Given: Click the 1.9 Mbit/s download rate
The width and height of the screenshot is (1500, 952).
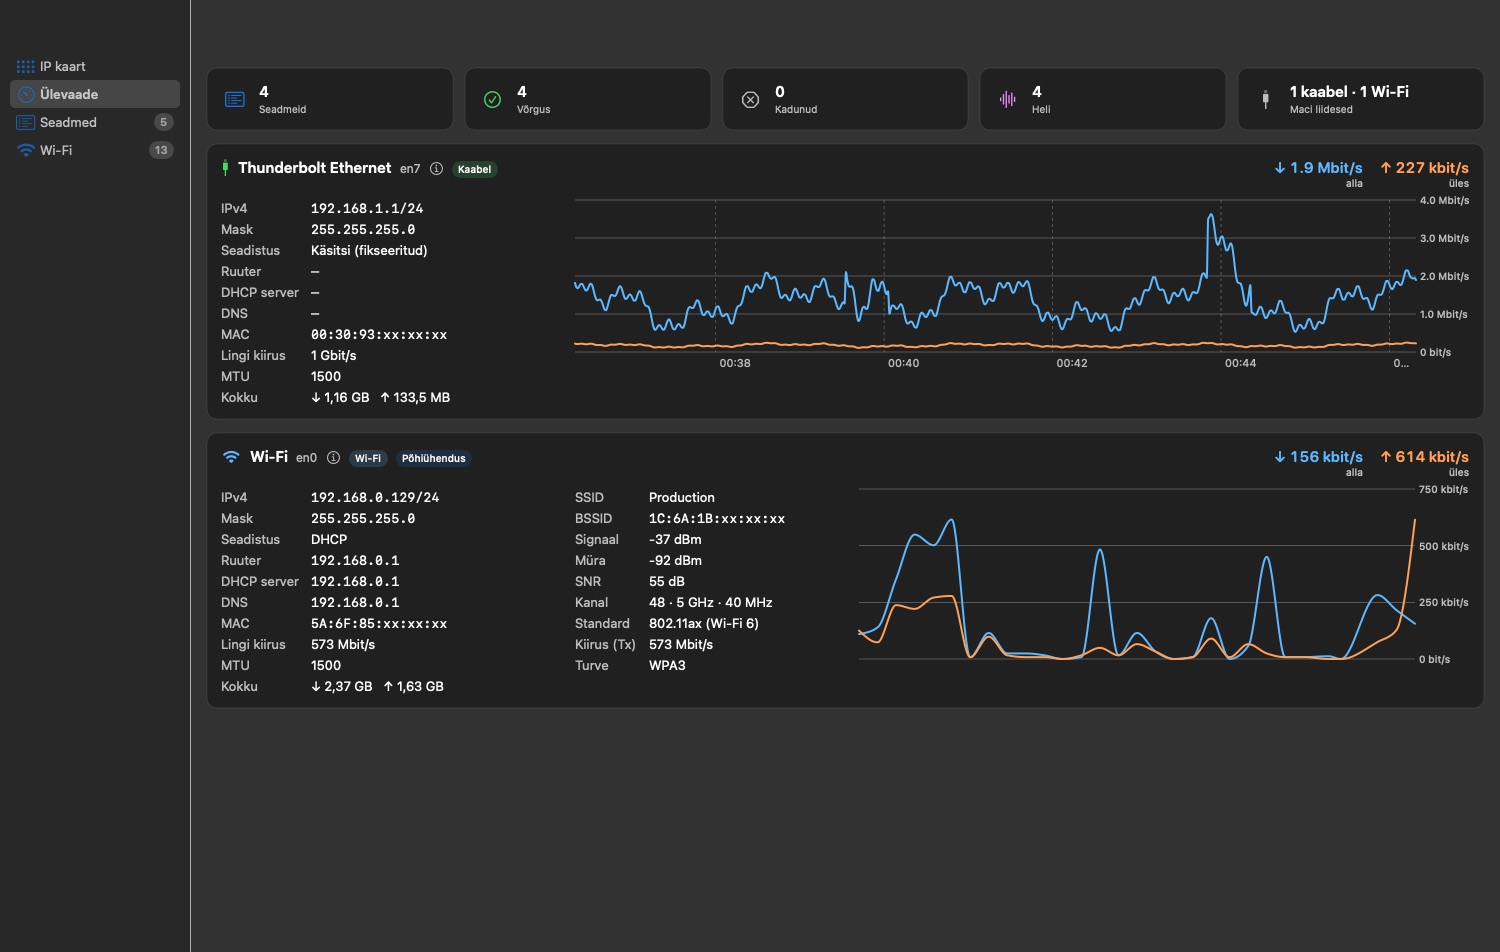Looking at the screenshot, I should [x=1318, y=168].
